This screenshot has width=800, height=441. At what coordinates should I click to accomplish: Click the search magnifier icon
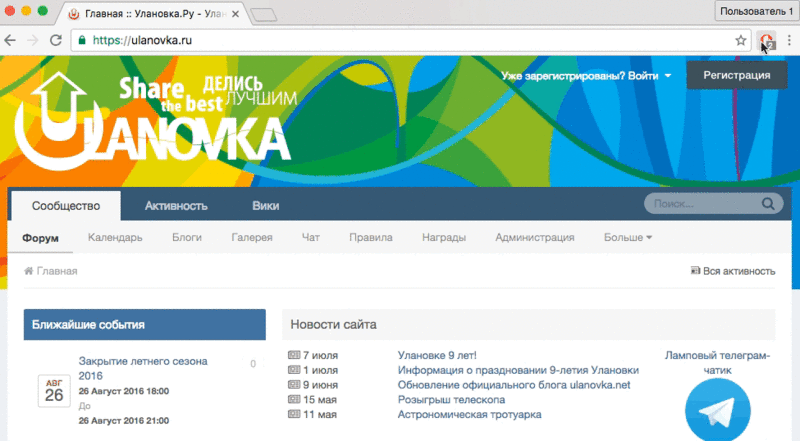[768, 204]
